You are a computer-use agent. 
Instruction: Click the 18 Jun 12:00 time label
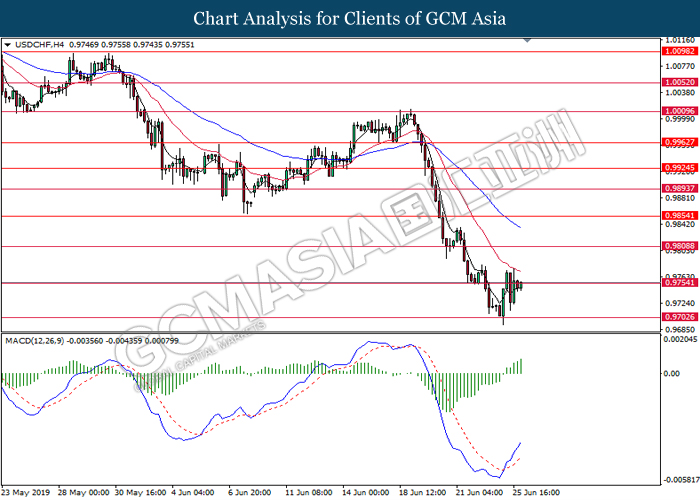click(x=423, y=492)
